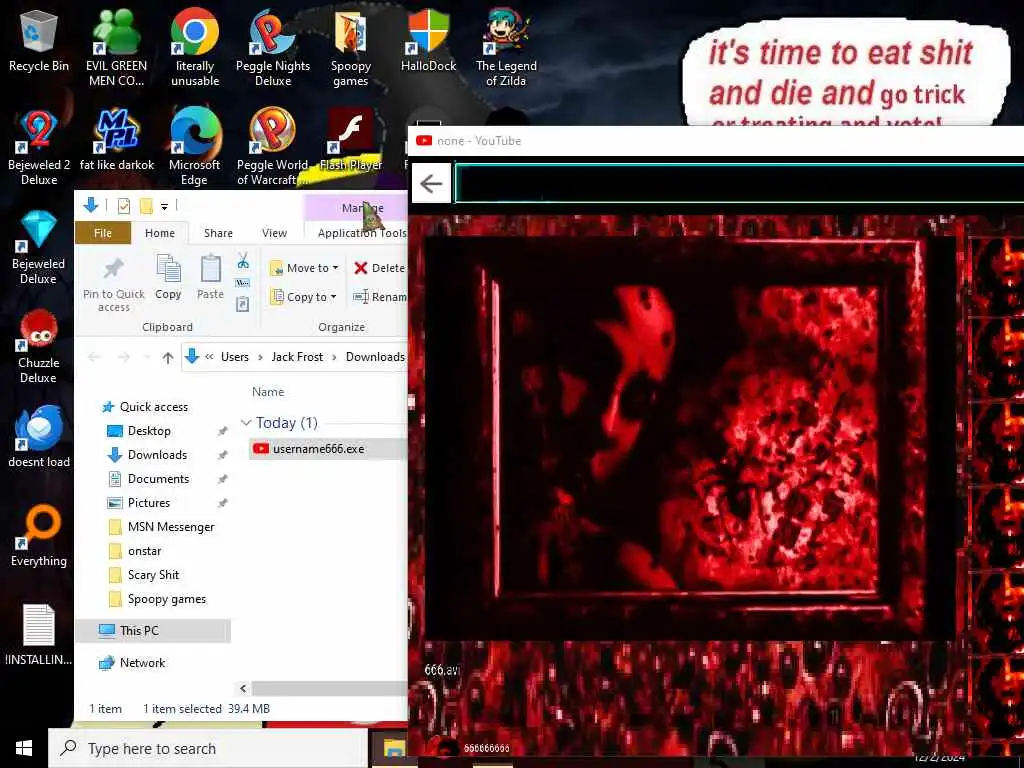Click the Cut scissors icon

pyautogui.click(x=243, y=261)
